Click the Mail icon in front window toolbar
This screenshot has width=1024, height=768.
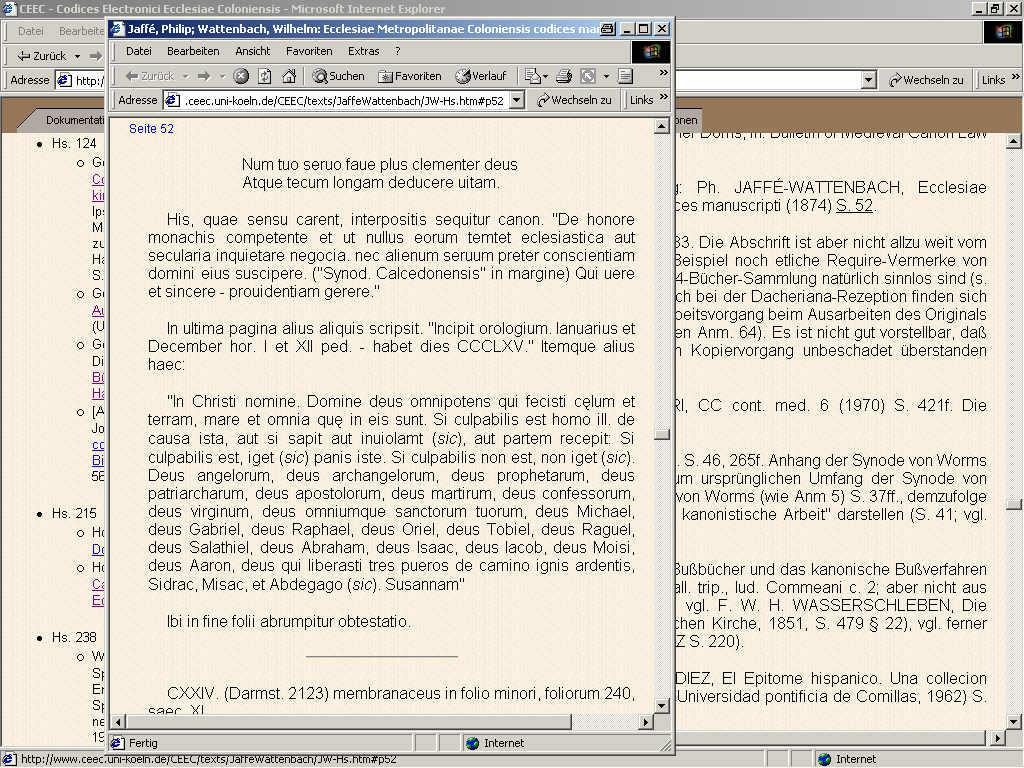pos(532,76)
